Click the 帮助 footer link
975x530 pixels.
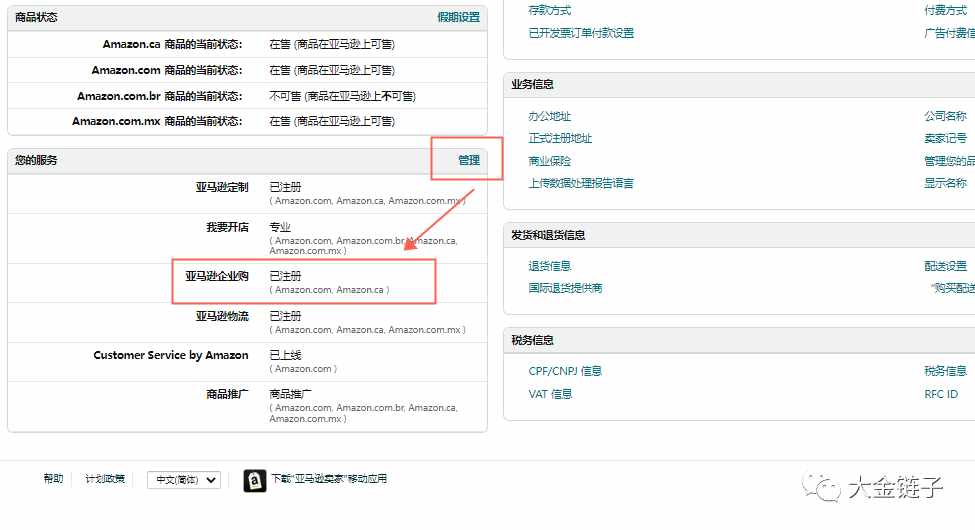click(53, 478)
